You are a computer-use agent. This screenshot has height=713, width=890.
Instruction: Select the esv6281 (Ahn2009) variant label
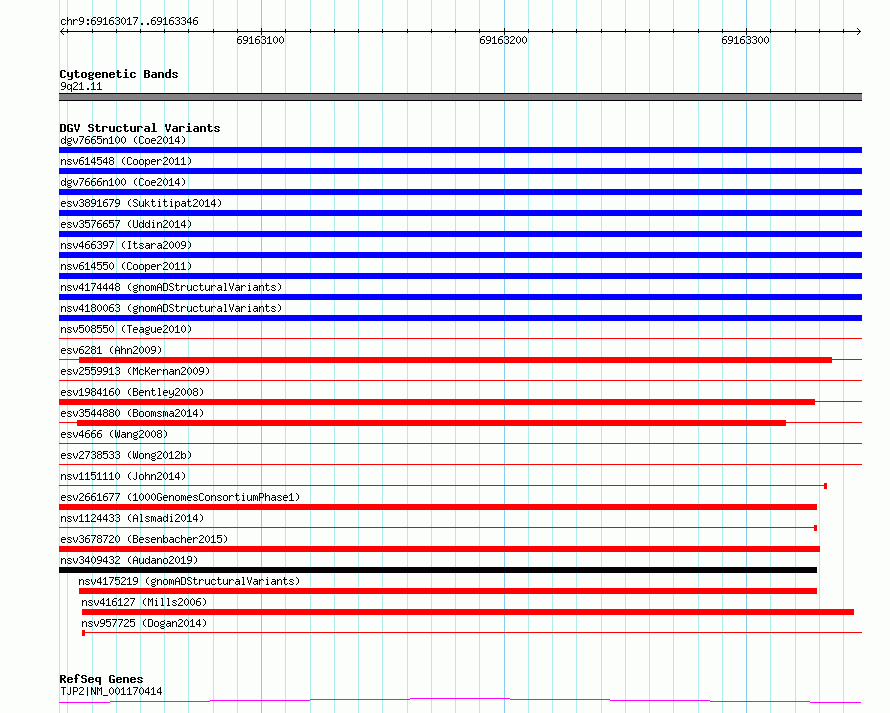pyautogui.click(x=111, y=350)
